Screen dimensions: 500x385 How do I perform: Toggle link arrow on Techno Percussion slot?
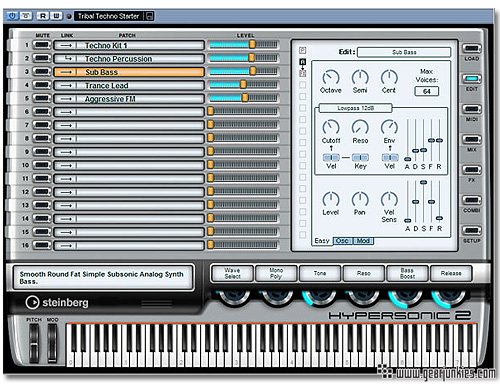66,59
